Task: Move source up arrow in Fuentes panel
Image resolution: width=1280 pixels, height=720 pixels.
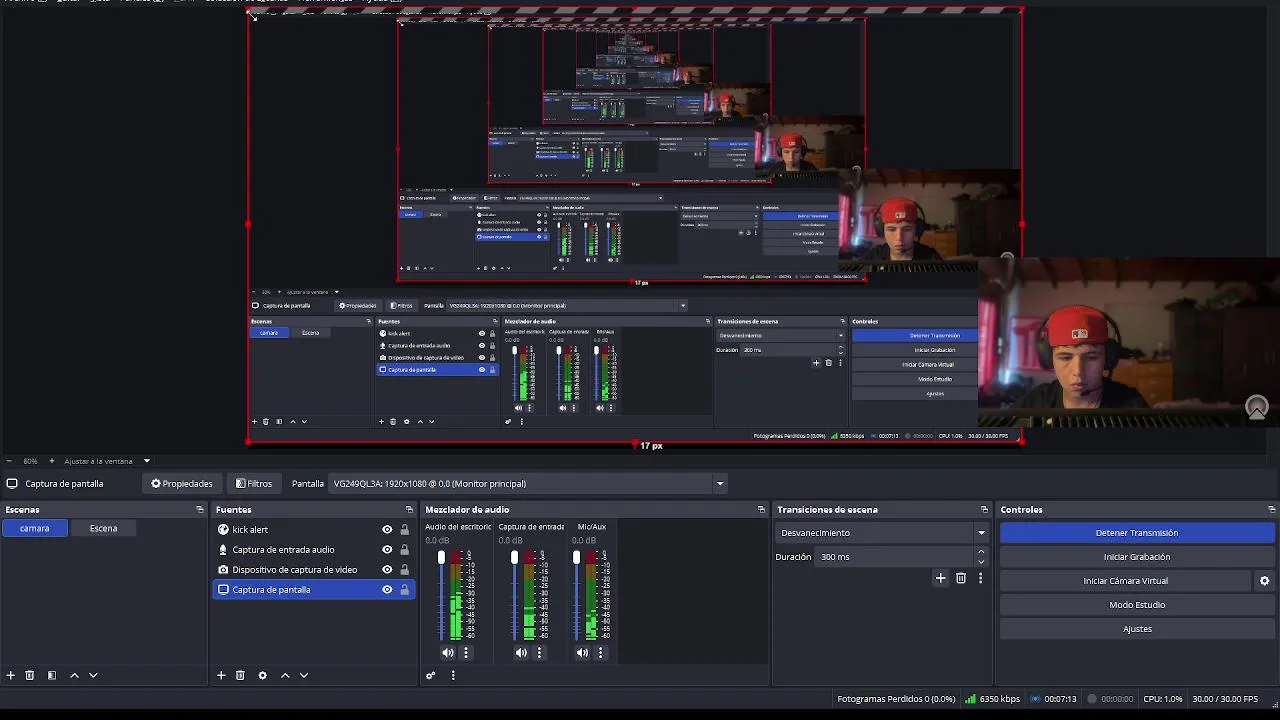Action: pyautogui.click(x=285, y=675)
